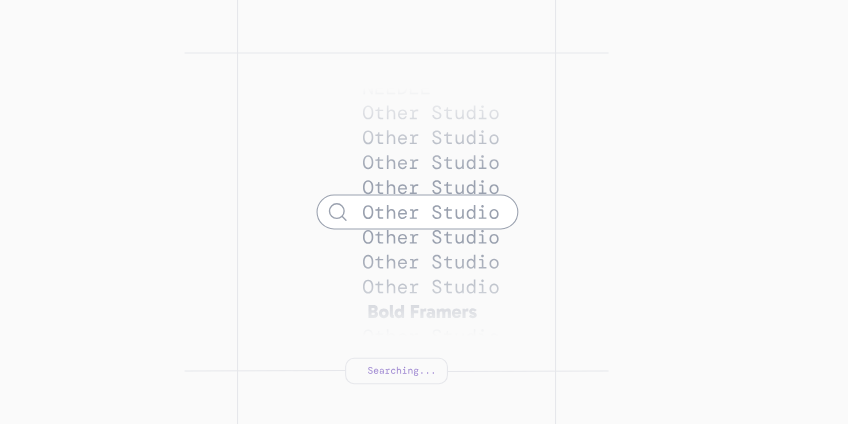Click the empty left end of the Searching badge
848x424 pixels.
355,371
